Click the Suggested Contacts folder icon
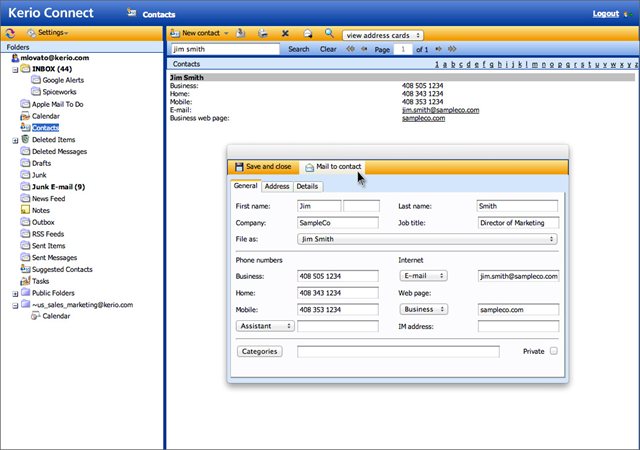 tap(25, 269)
